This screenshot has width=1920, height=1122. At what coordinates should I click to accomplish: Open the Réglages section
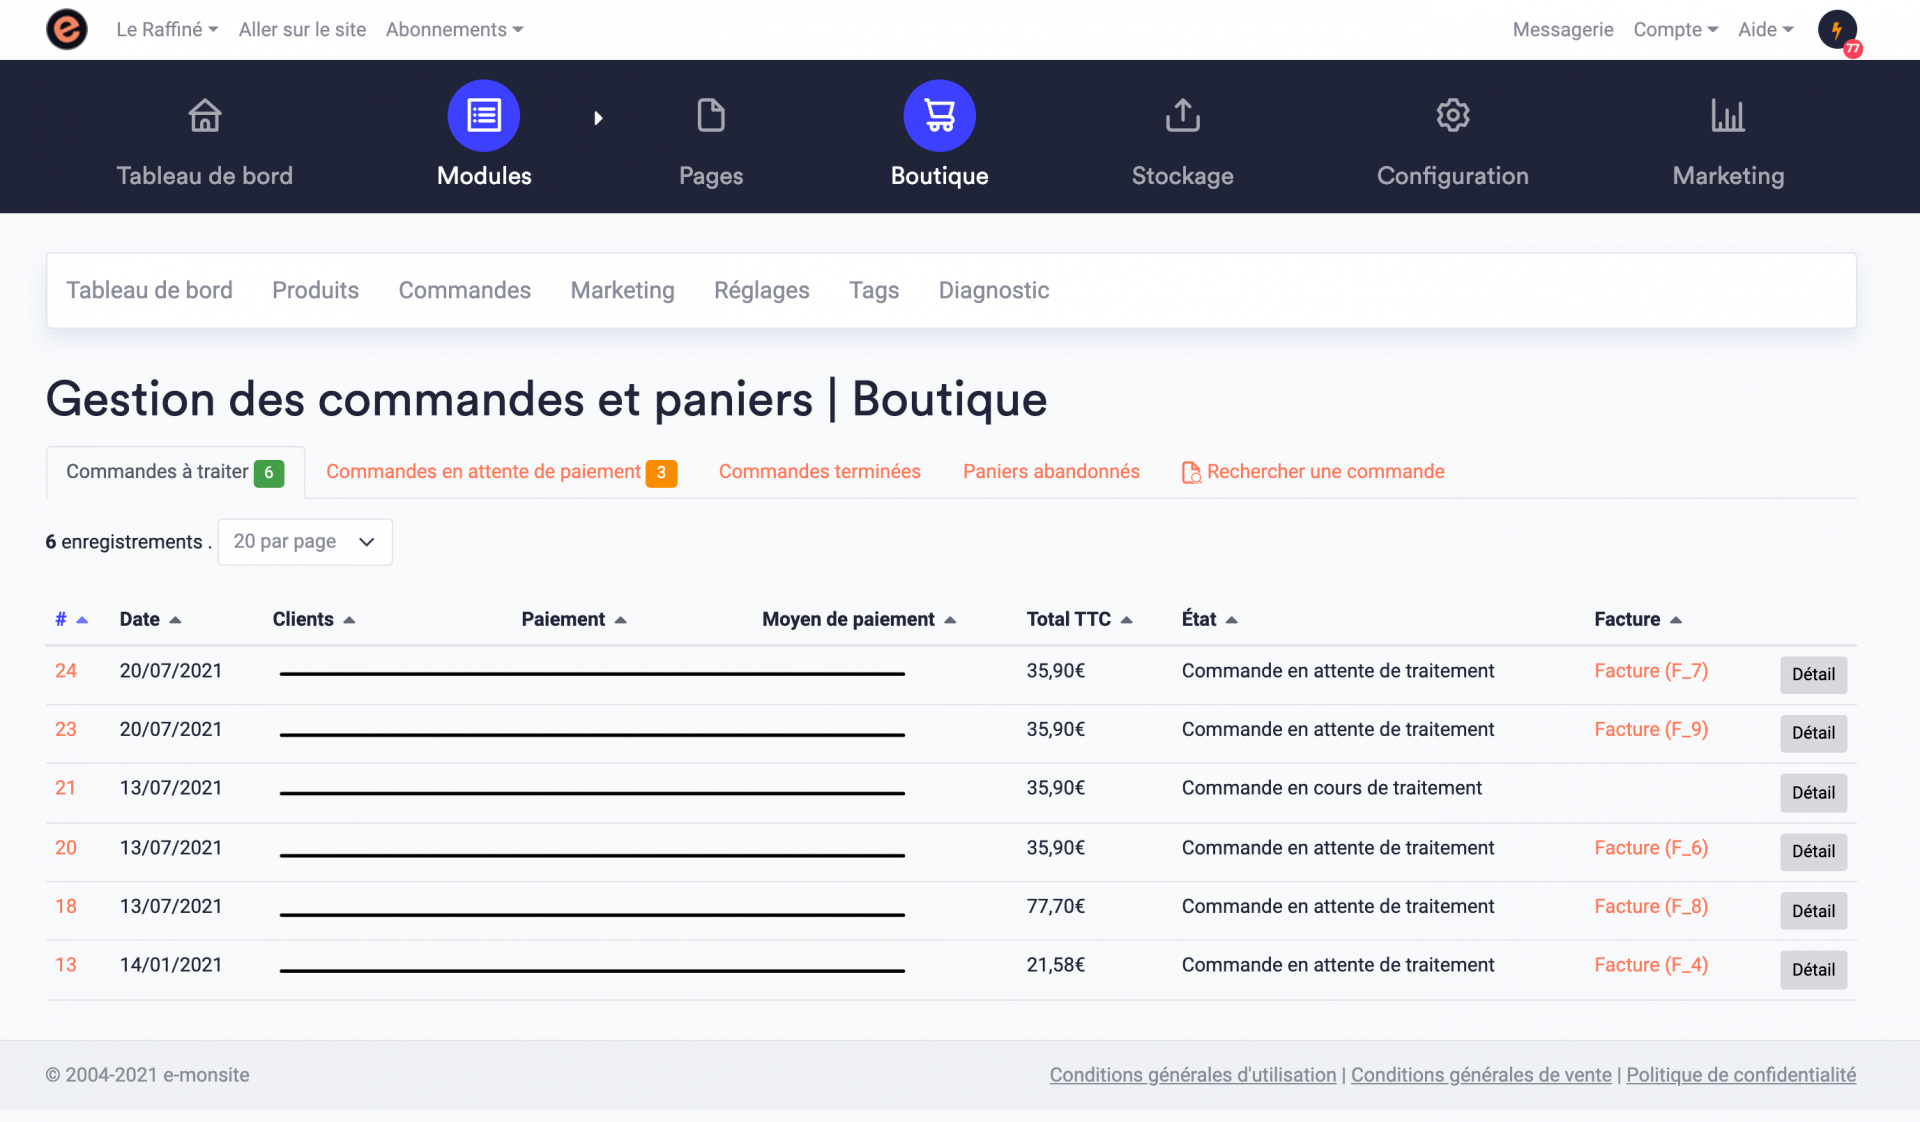tap(761, 290)
